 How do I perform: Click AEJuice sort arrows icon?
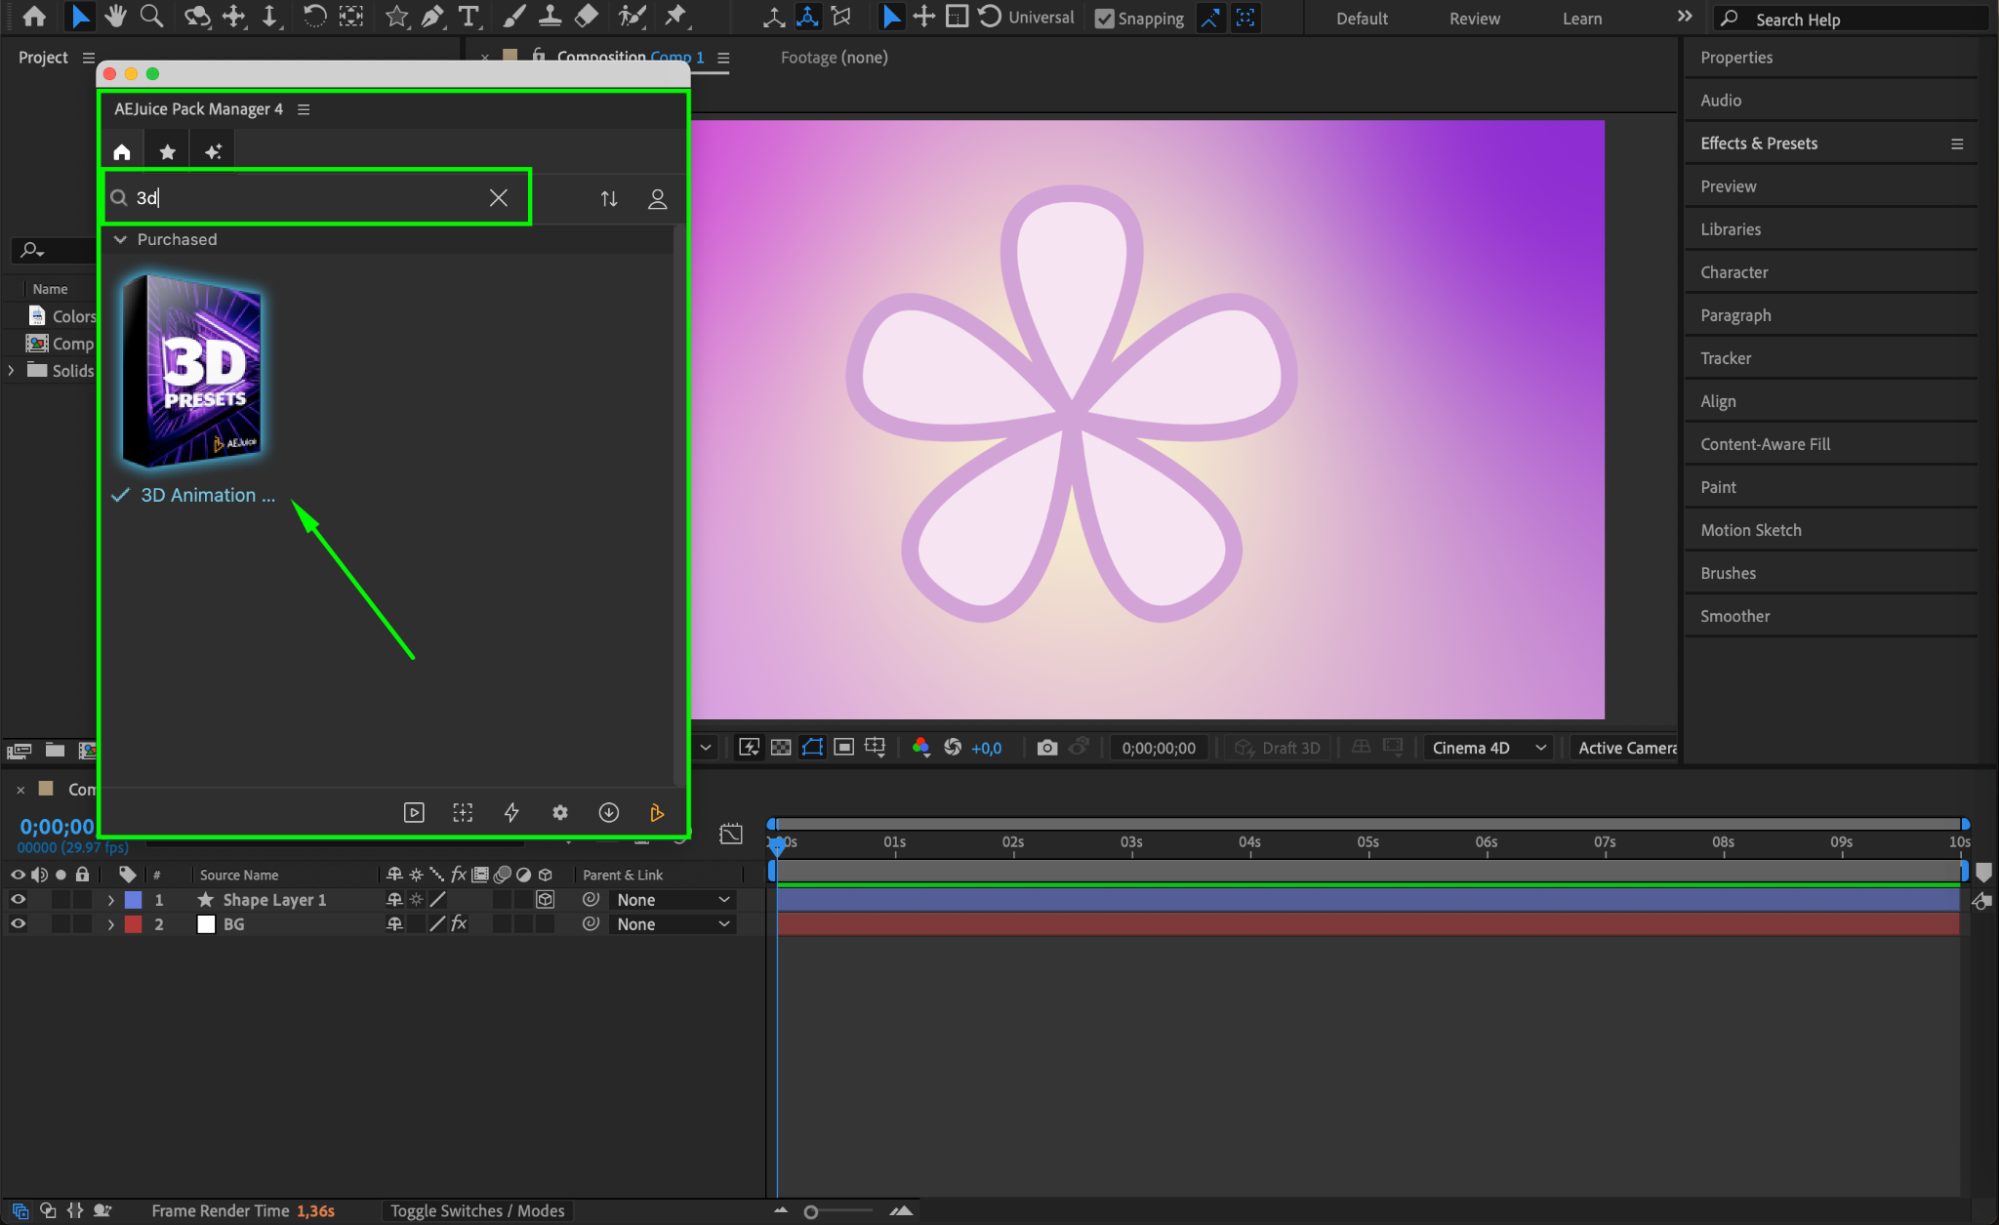609,199
